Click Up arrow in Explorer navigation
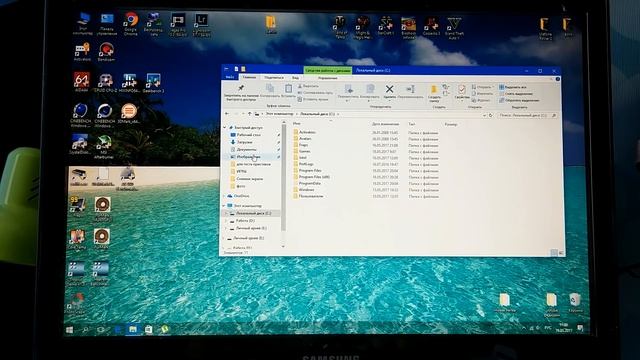 249,114
